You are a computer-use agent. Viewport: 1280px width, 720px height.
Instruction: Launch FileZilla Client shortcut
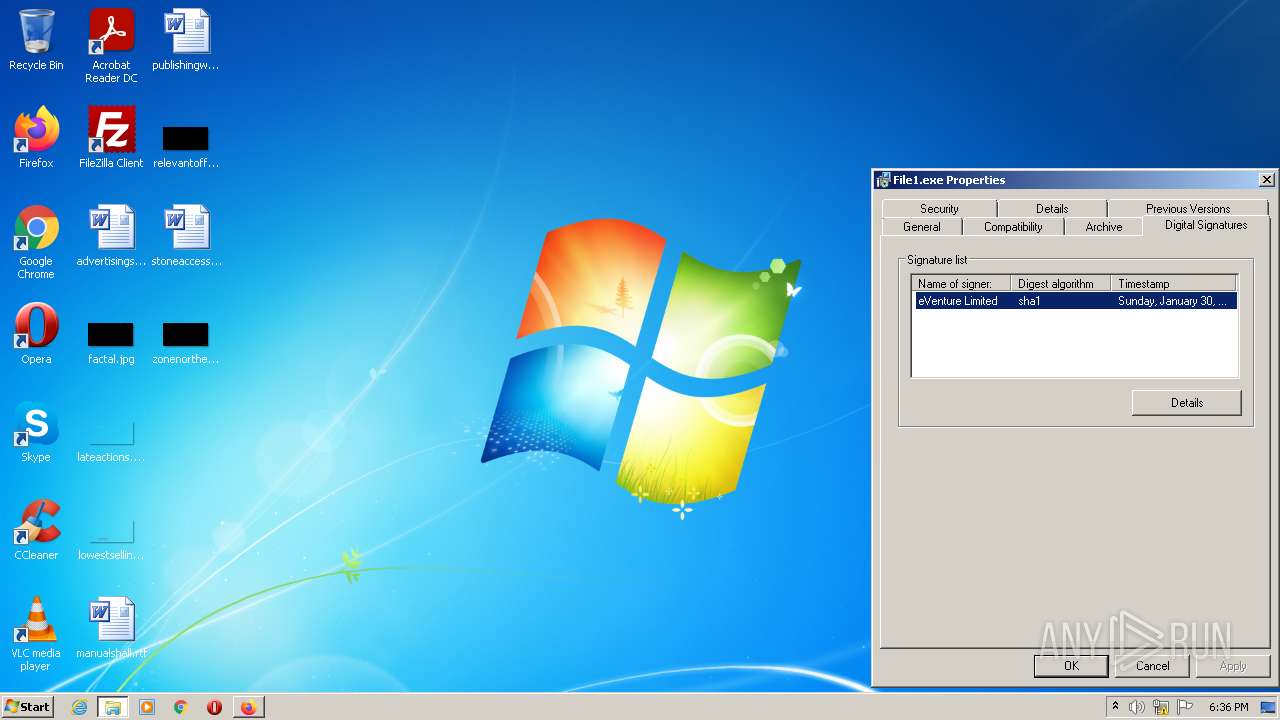coord(111,138)
